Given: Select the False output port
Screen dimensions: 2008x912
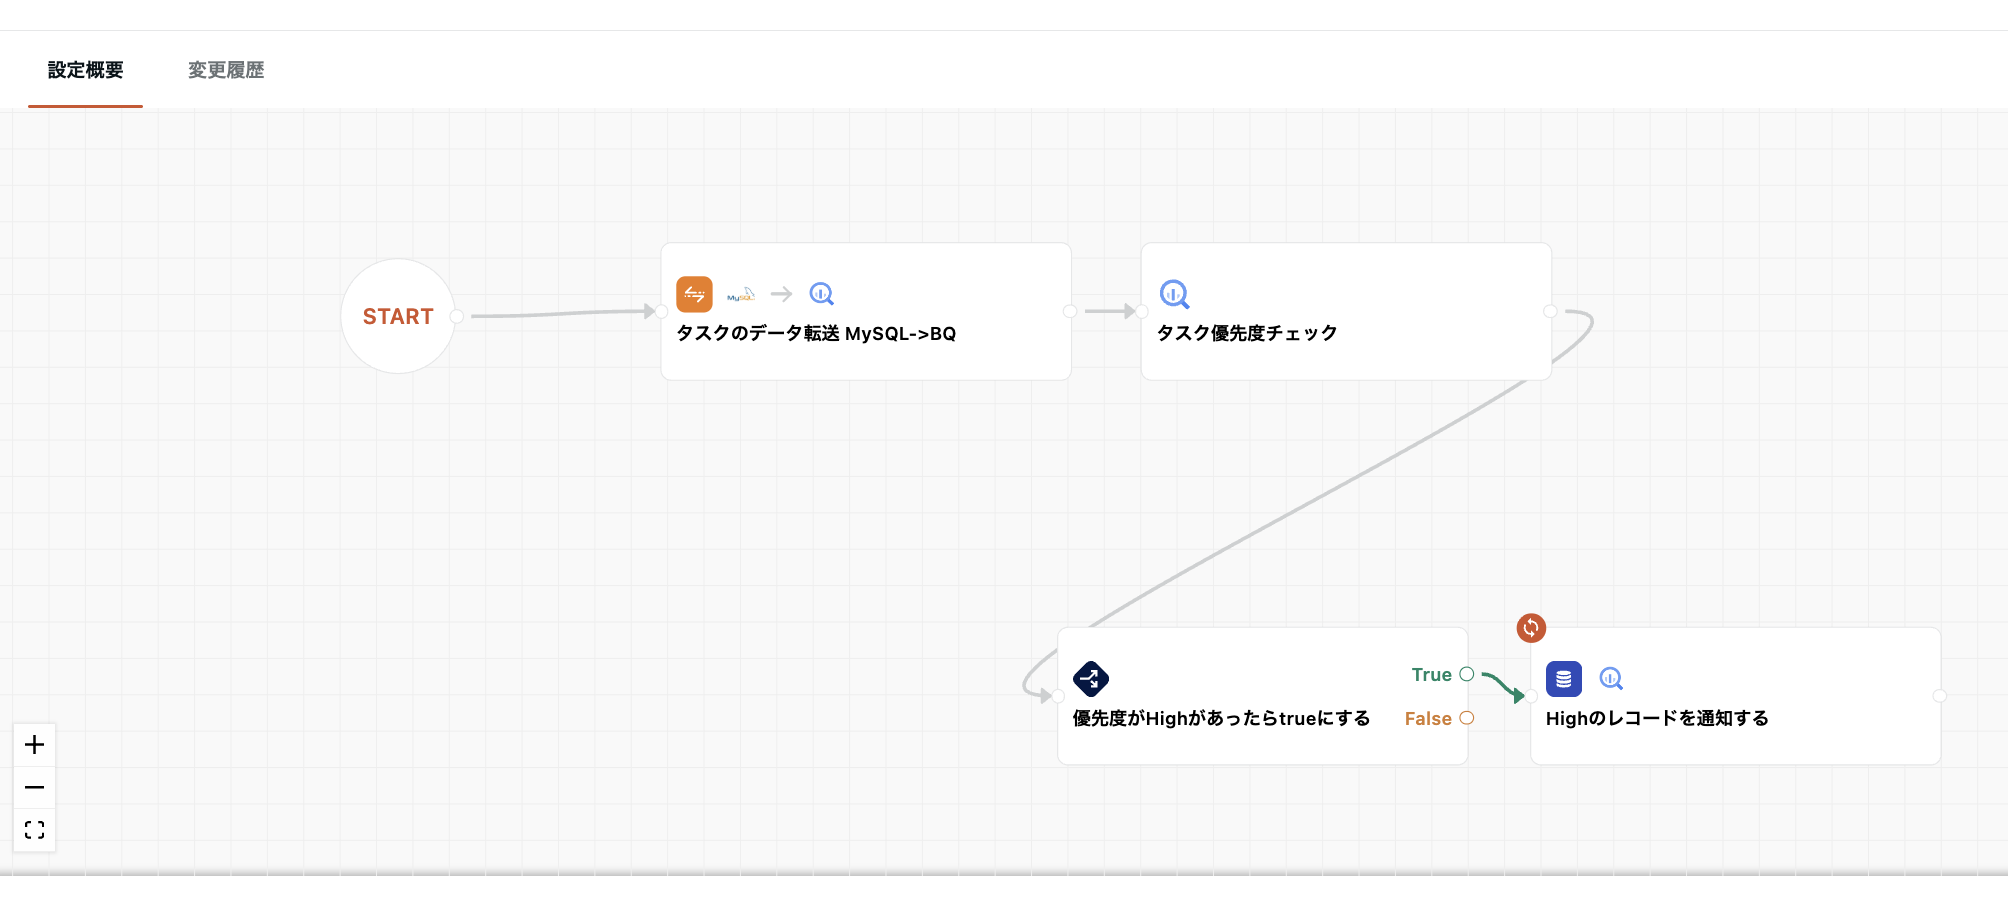Looking at the screenshot, I should (x=1467, y=718).
